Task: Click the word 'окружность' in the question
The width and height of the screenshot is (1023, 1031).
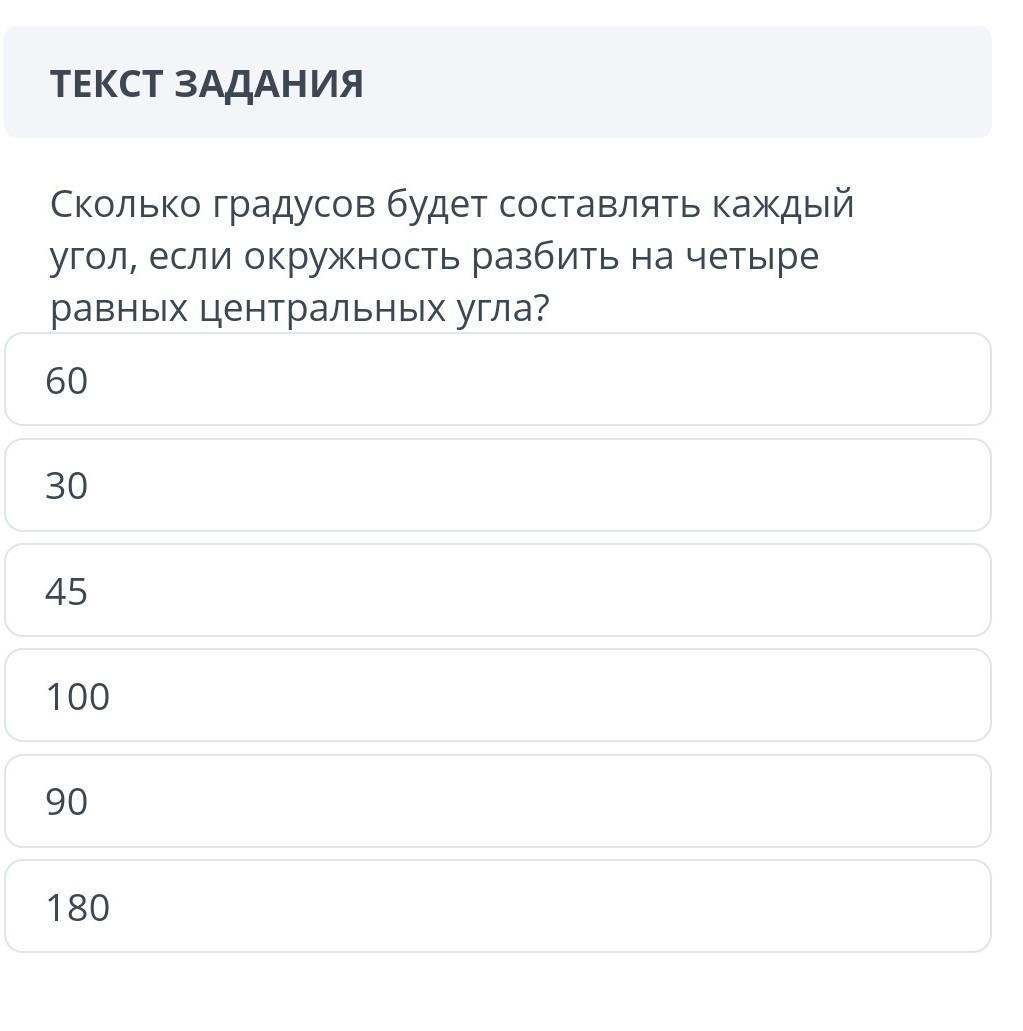Action: point(352,258)
